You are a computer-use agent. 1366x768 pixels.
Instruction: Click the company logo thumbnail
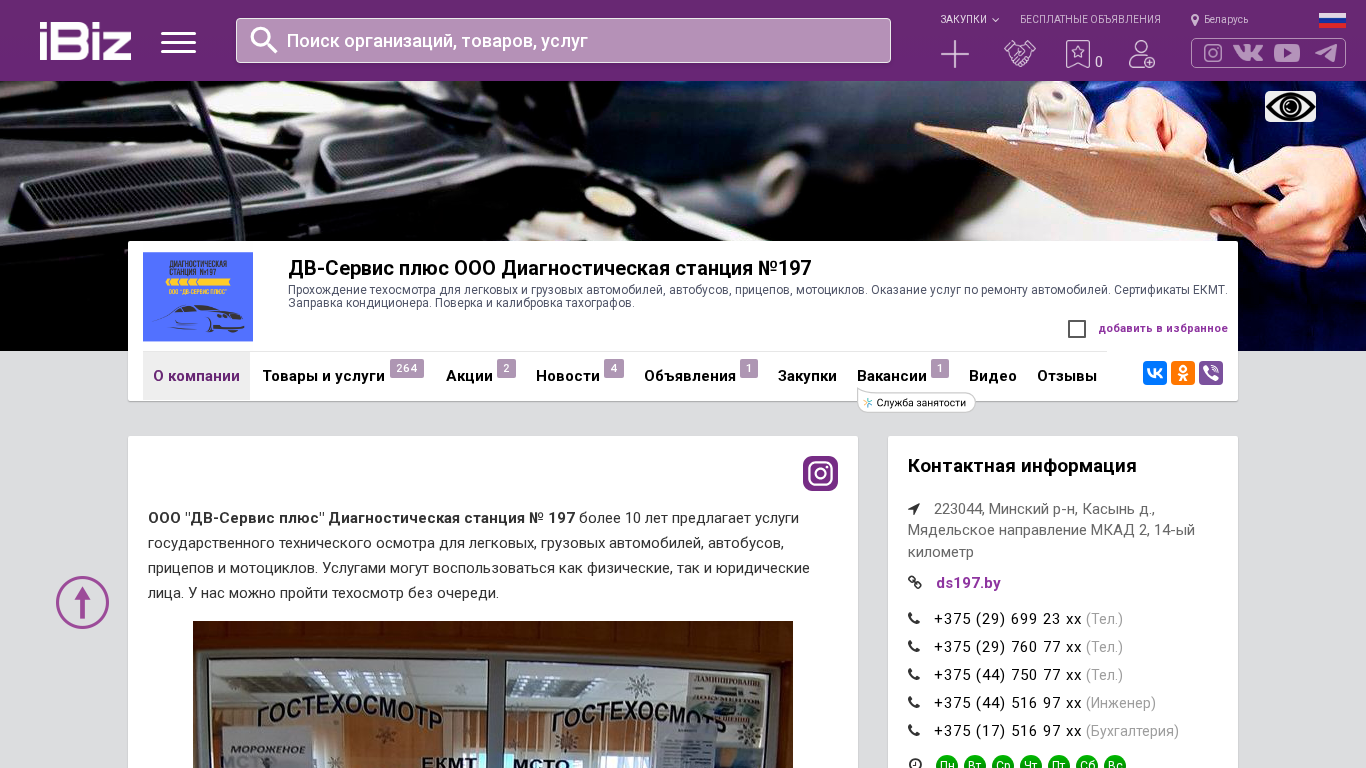[x=198, y=297]
